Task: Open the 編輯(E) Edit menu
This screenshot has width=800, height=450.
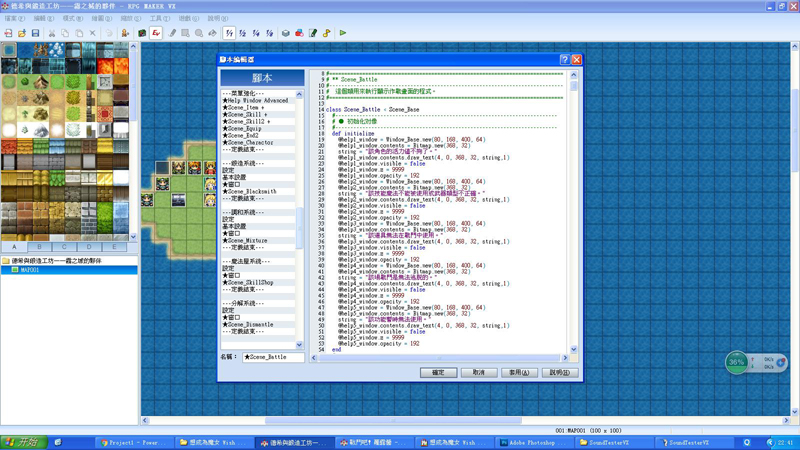Action: click(x=43, y=18)
